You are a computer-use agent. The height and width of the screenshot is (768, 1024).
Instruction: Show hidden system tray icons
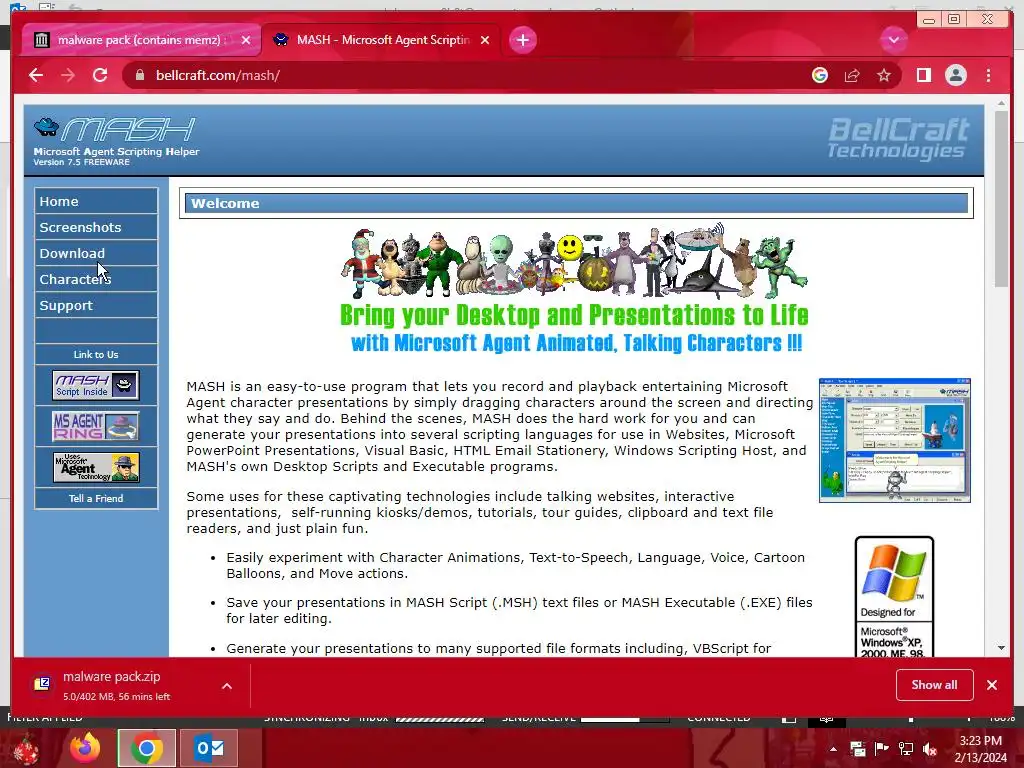(x=833, y=749)
